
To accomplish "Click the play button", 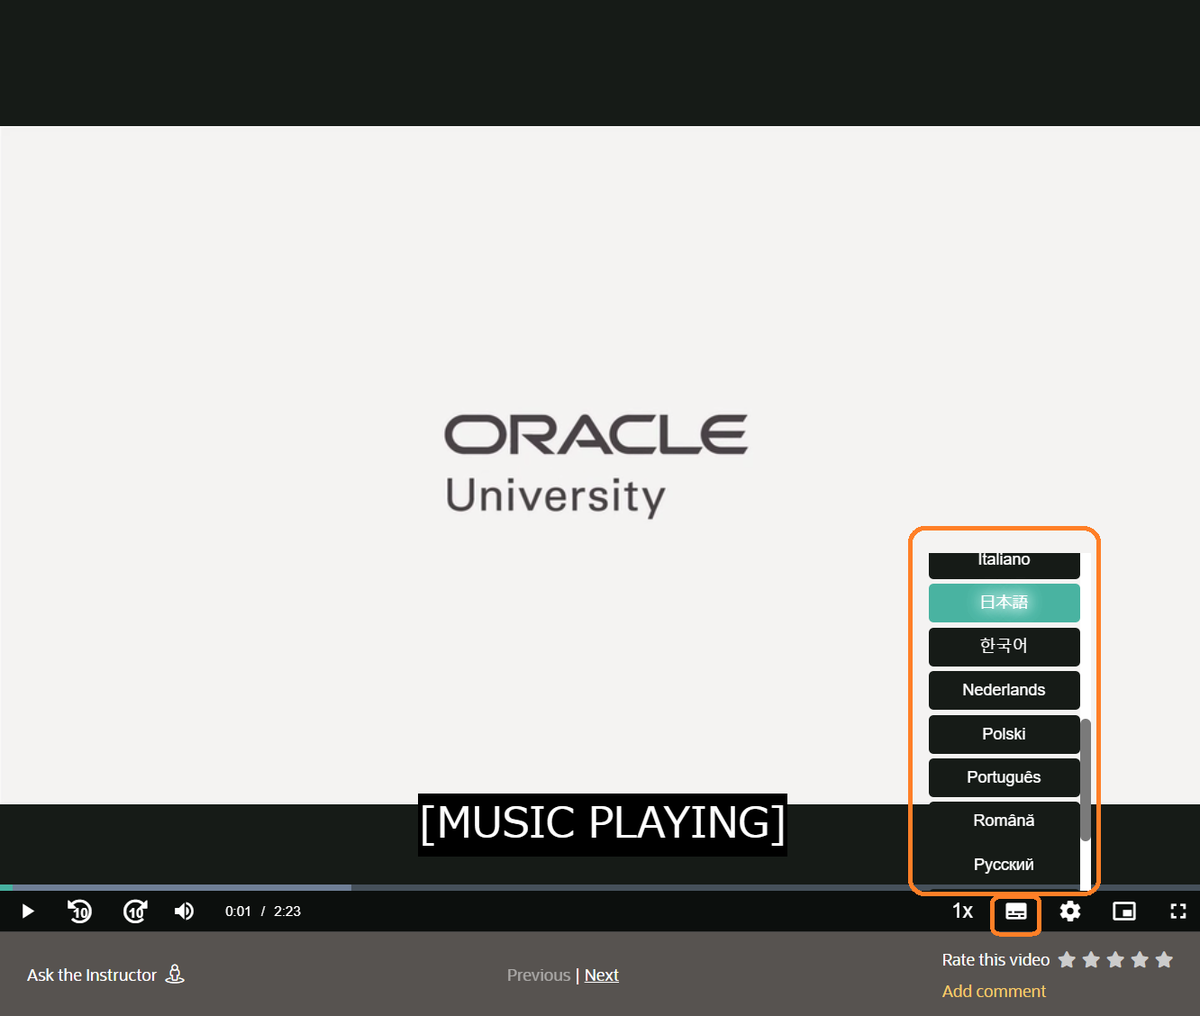I will 28,911.
